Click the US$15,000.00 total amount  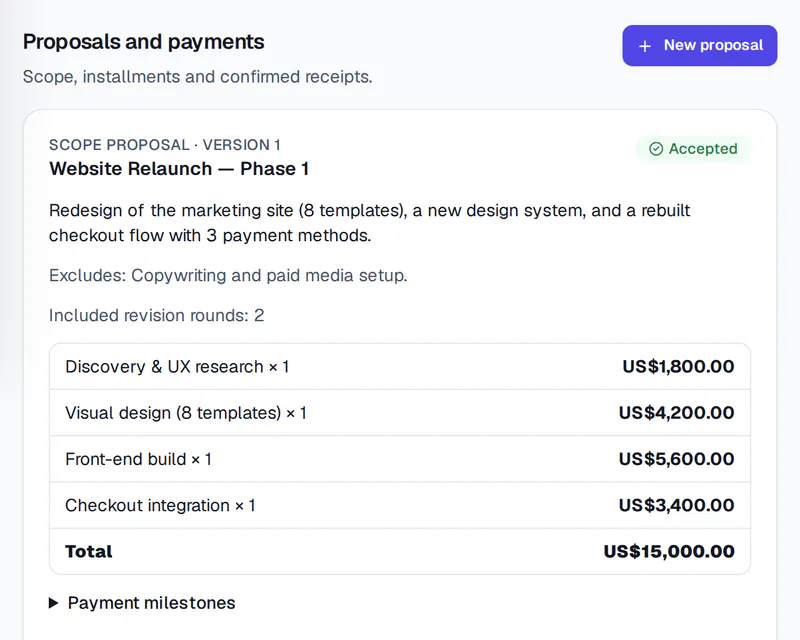(x=669, y=551)
